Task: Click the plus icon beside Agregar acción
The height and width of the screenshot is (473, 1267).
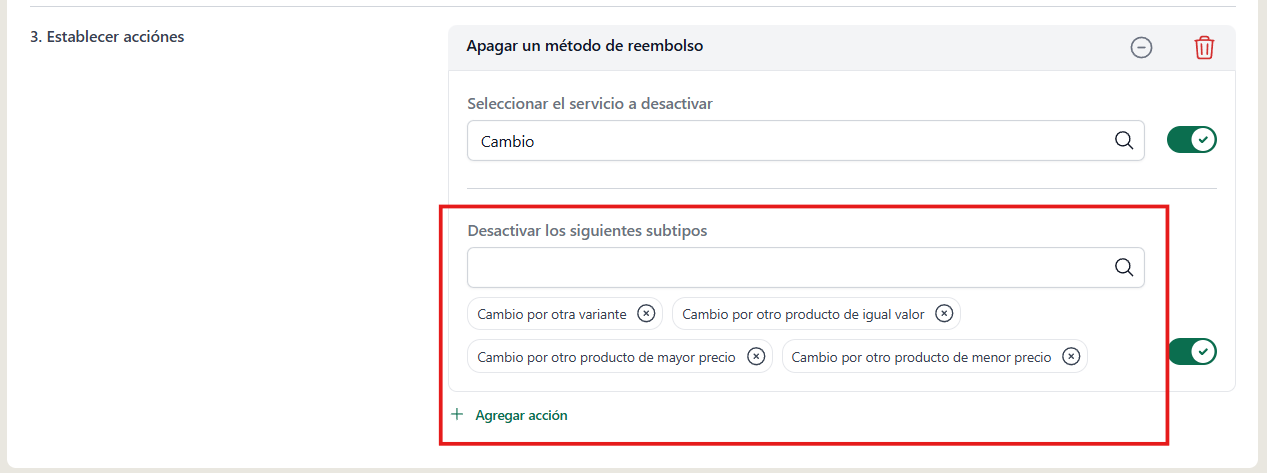Action: pos(457,414)
